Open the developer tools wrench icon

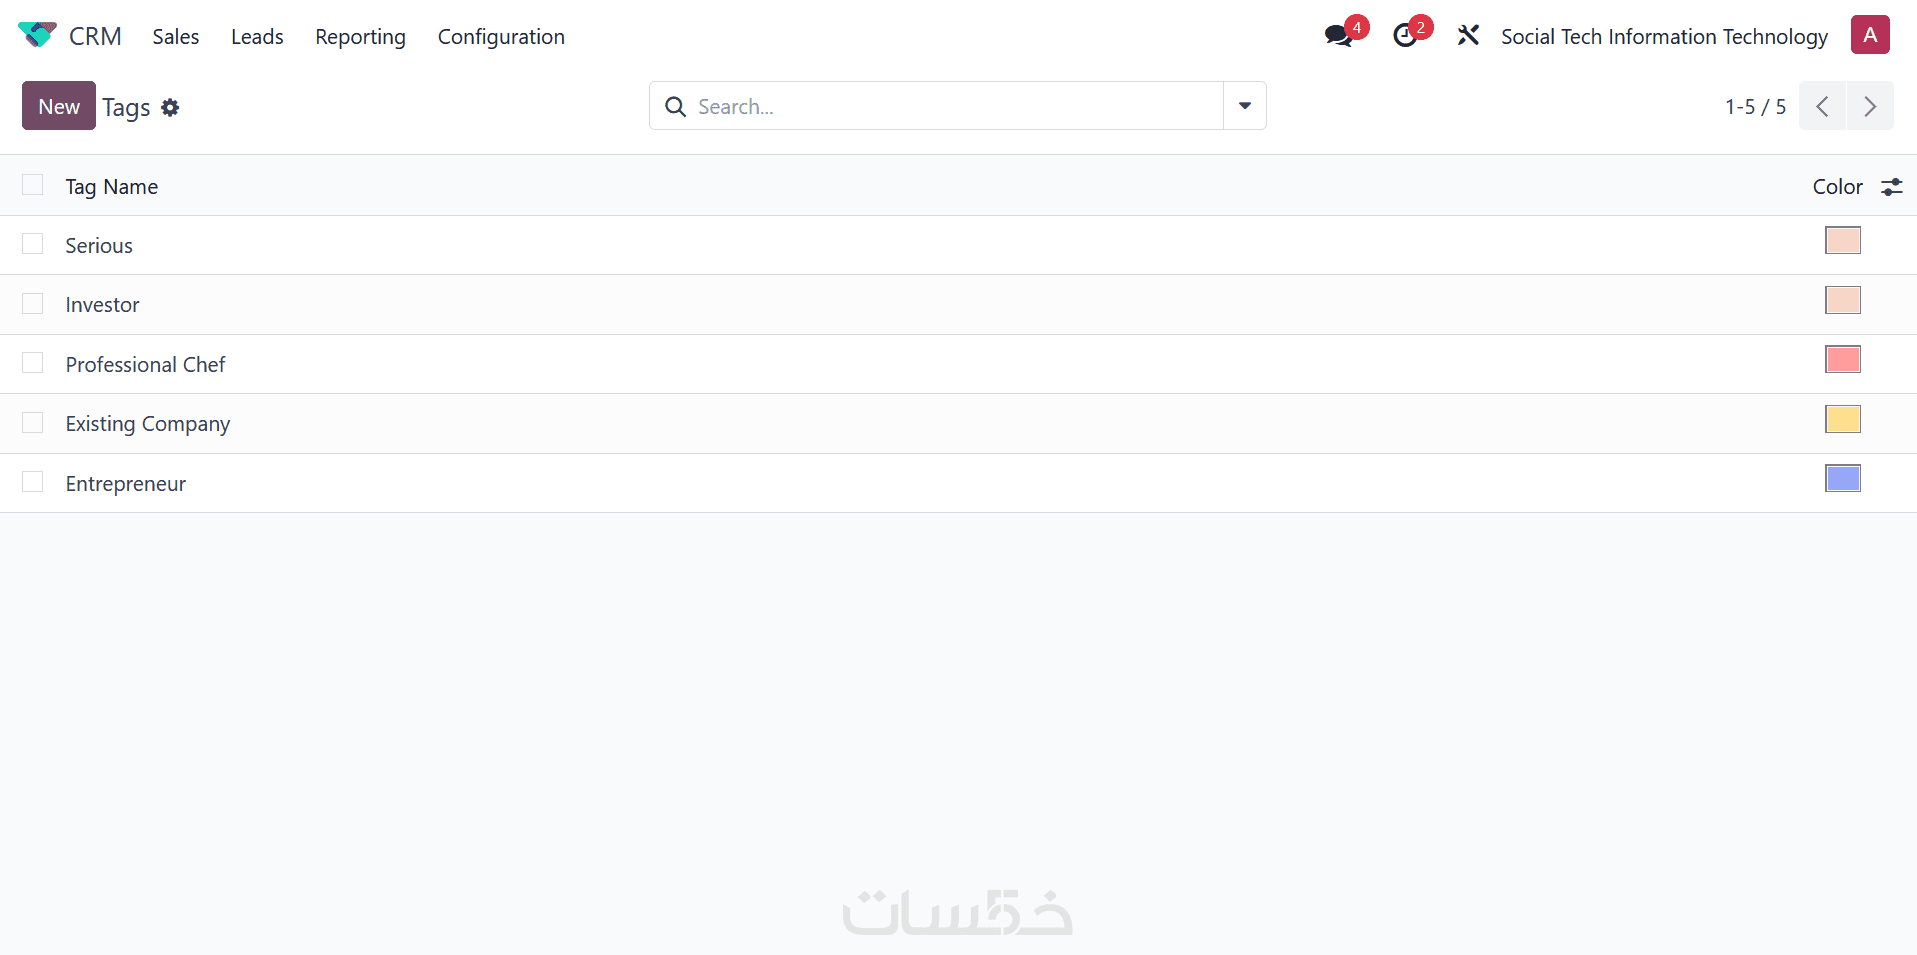pyautogui.click(x=1468, y=36)
